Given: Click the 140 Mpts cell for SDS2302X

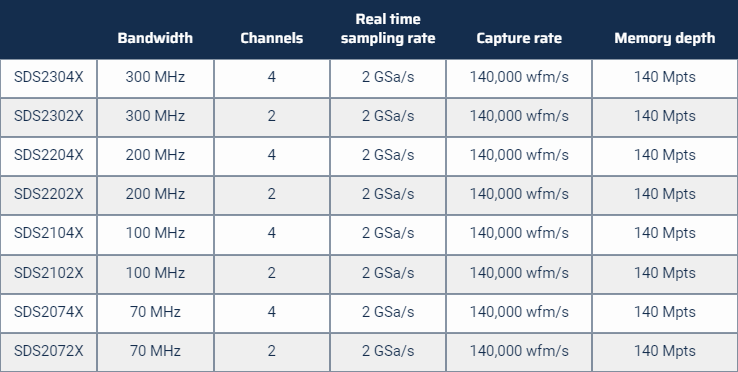Looking at the screenshot, I should (x=665, y=116).
